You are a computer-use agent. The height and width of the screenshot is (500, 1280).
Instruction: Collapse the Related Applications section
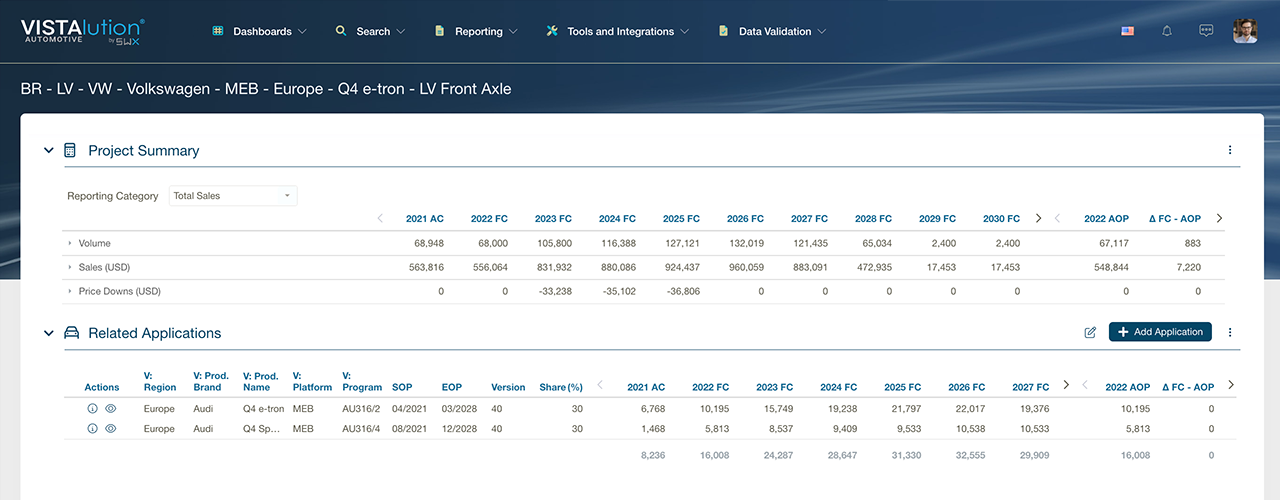(48, 333)
